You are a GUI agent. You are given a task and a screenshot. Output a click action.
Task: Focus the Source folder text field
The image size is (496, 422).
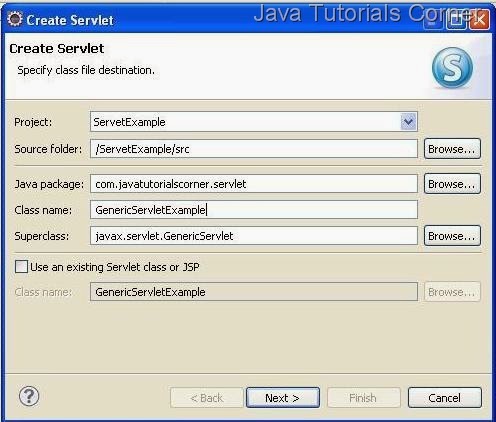pyautogui.click(x=254, y=149)
